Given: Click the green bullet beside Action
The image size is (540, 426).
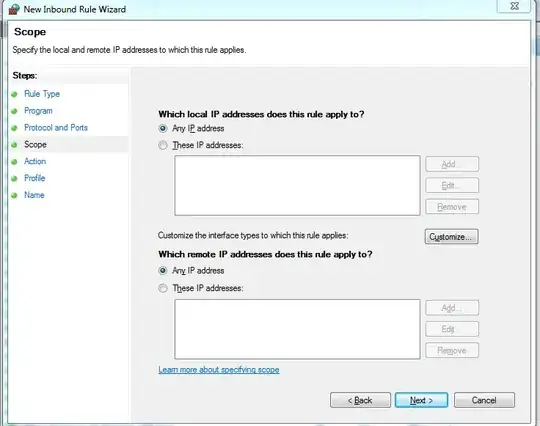Looking at the screenshot, I should tap(14, 162).
